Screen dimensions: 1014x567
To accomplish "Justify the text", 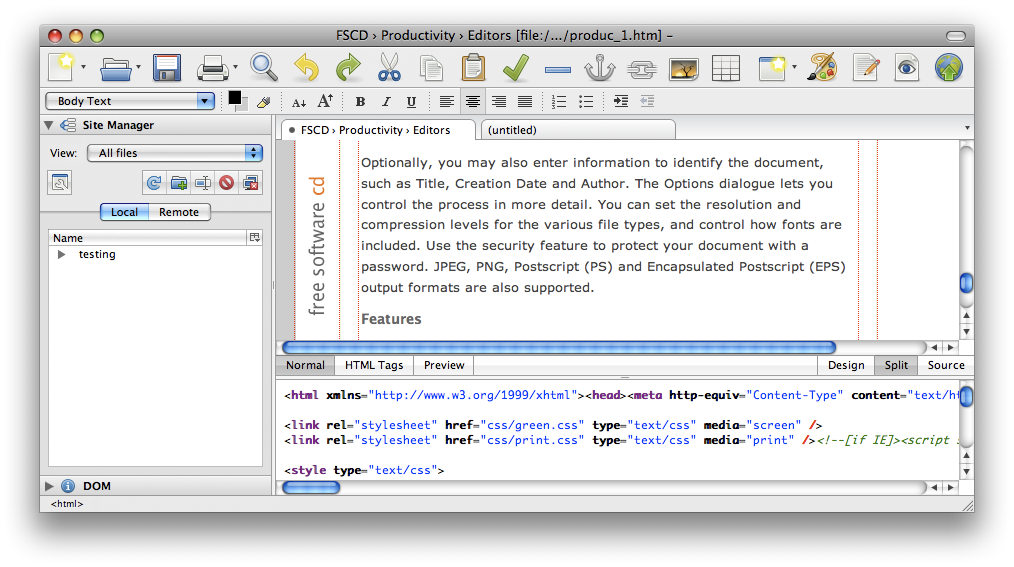I will click(x=524, y=102).
